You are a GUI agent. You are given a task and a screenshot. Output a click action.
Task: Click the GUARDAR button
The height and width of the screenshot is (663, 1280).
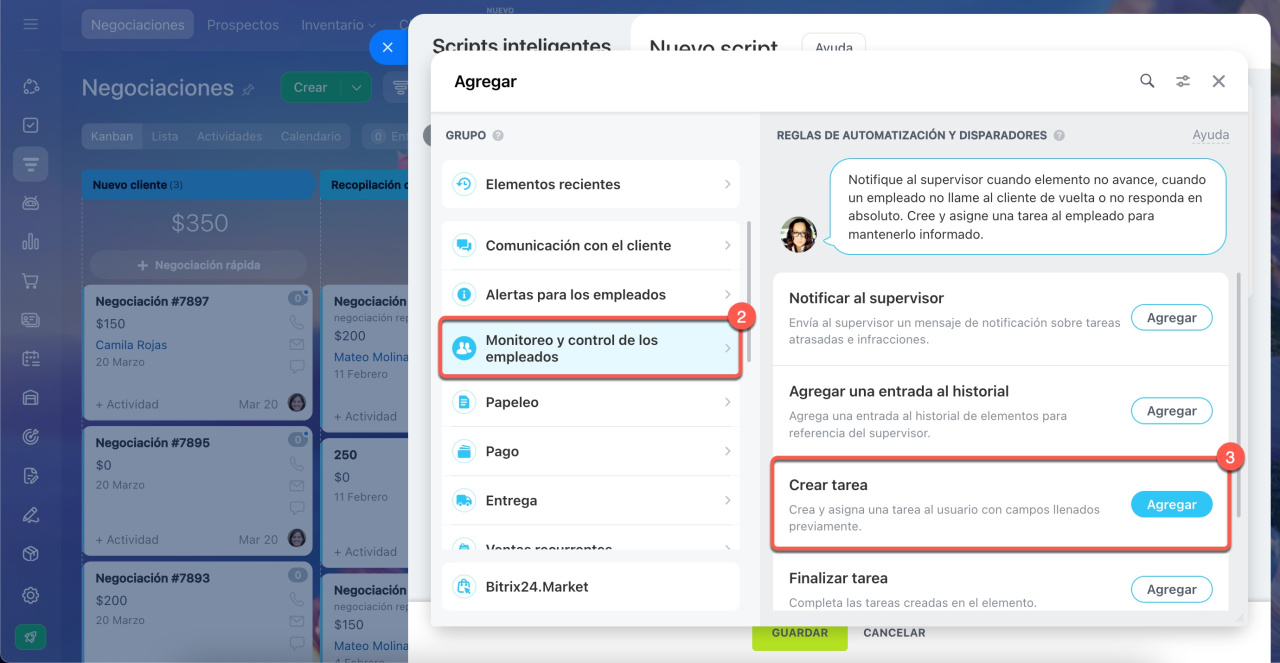pyautogui.click(x=799, y=633)
